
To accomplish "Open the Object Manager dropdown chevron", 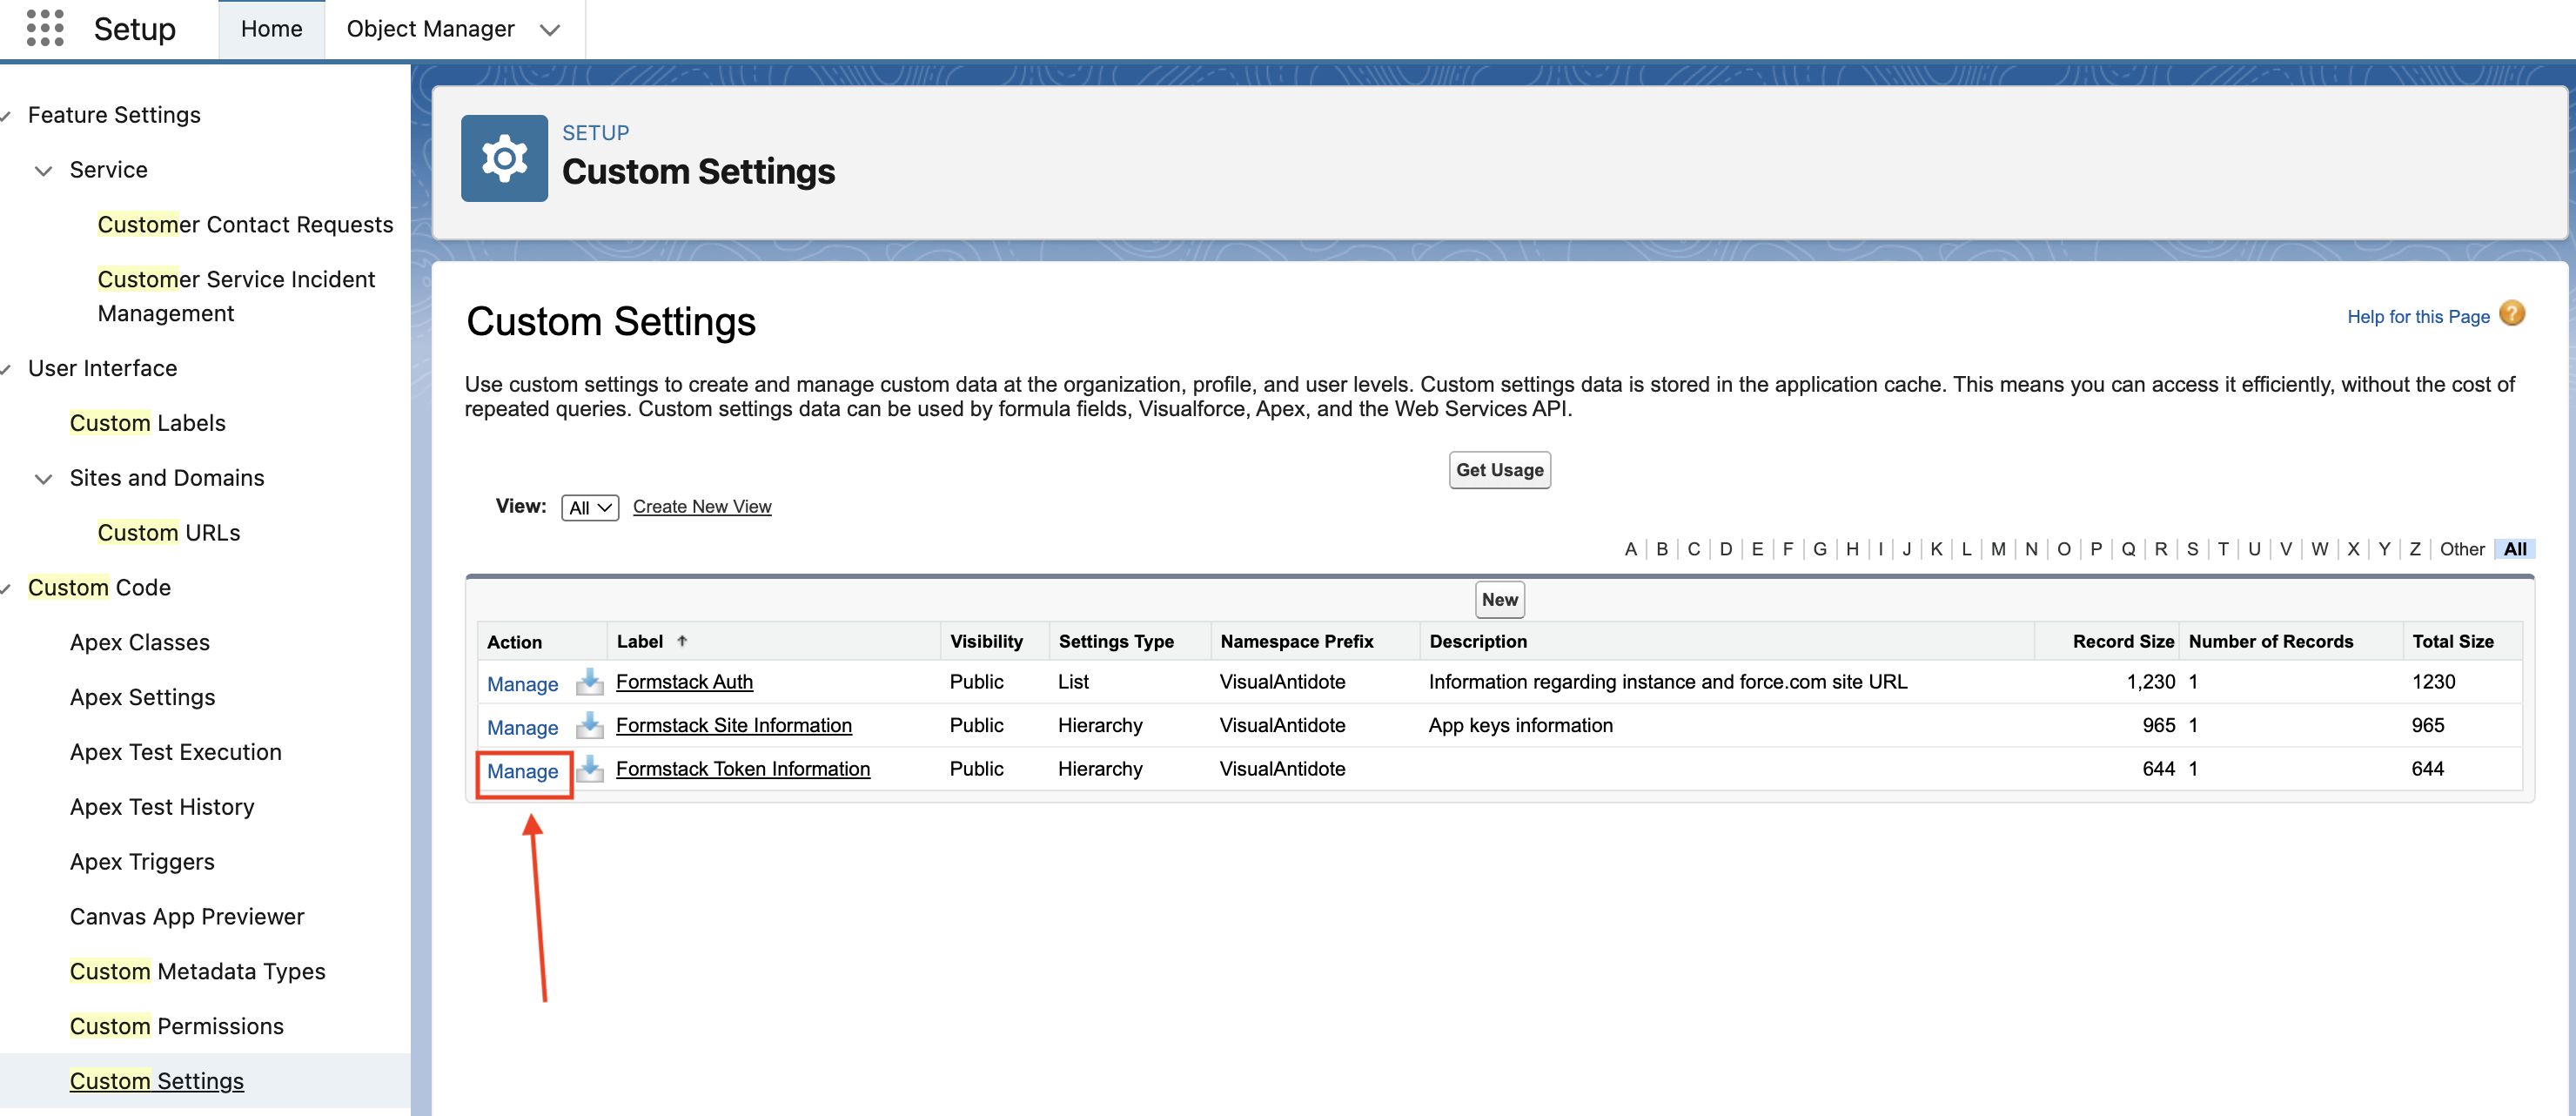I will pos(549,29).
